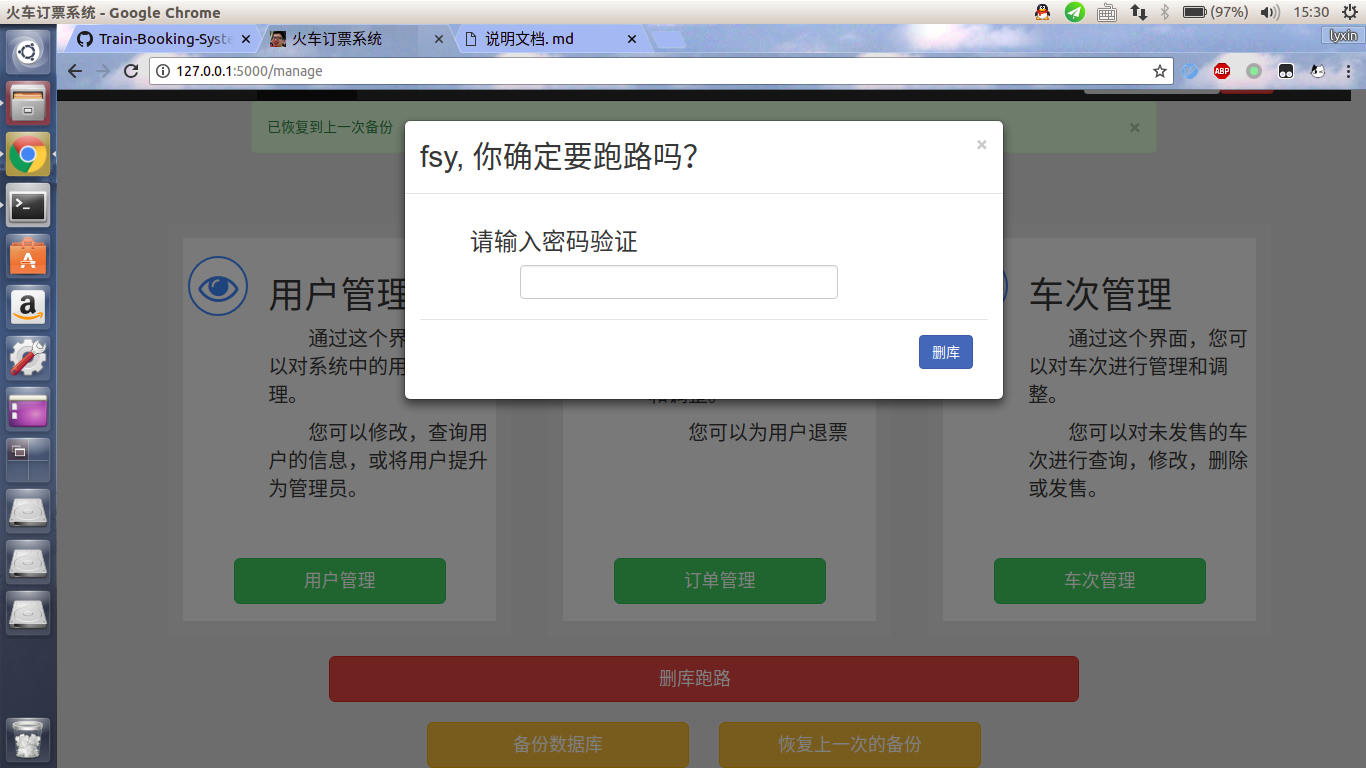The width and height of the screenshot is (1366, 768).
Task: Go forward in browser history
Action: [103, 71]
